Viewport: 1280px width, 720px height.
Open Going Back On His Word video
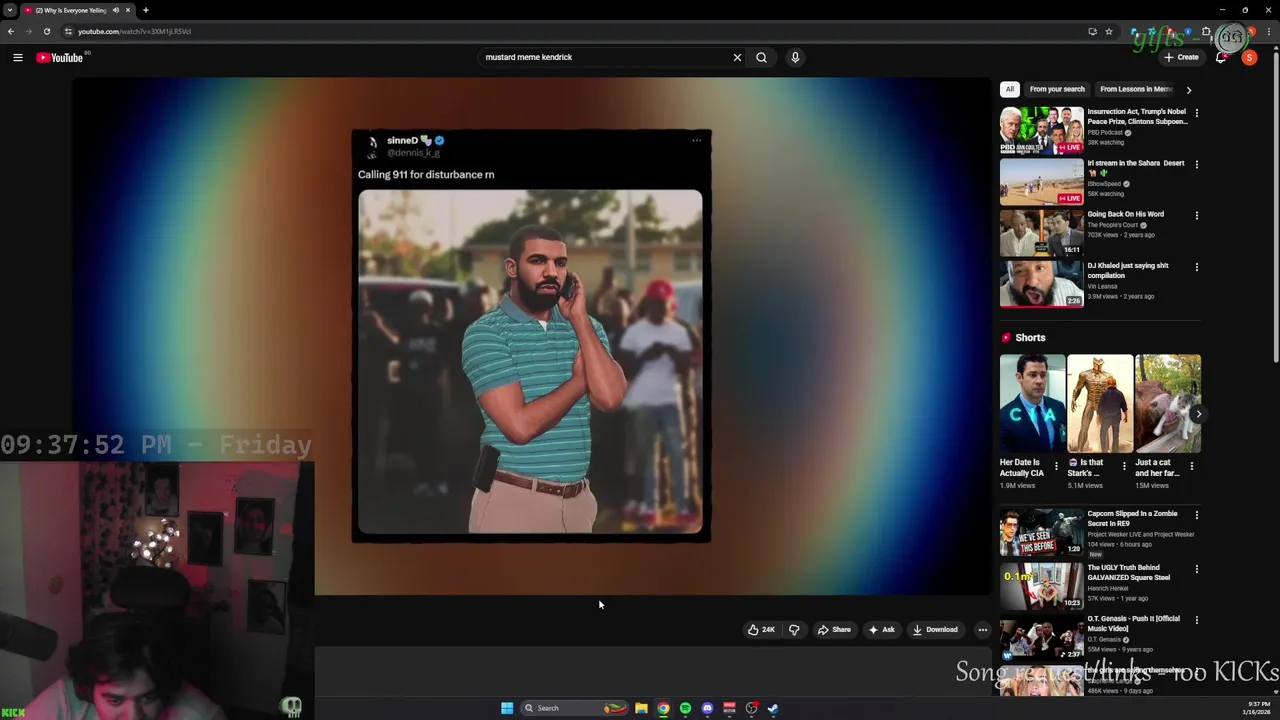coord(1041,232)
